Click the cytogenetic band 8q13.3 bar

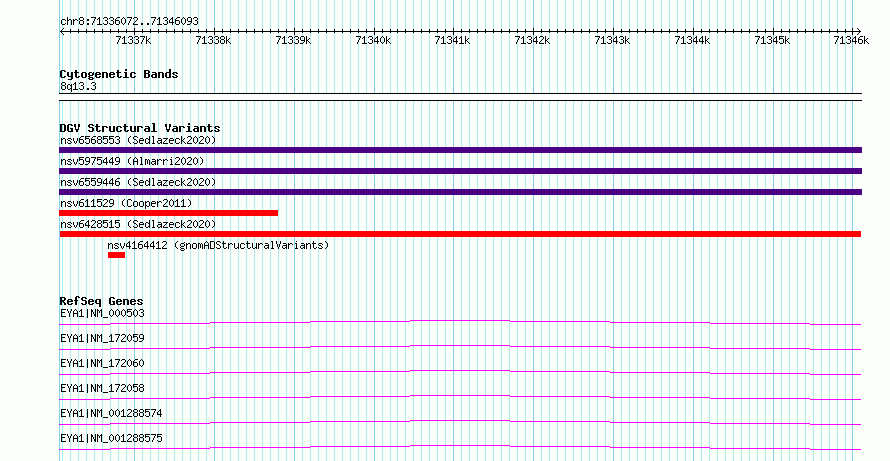460,97
